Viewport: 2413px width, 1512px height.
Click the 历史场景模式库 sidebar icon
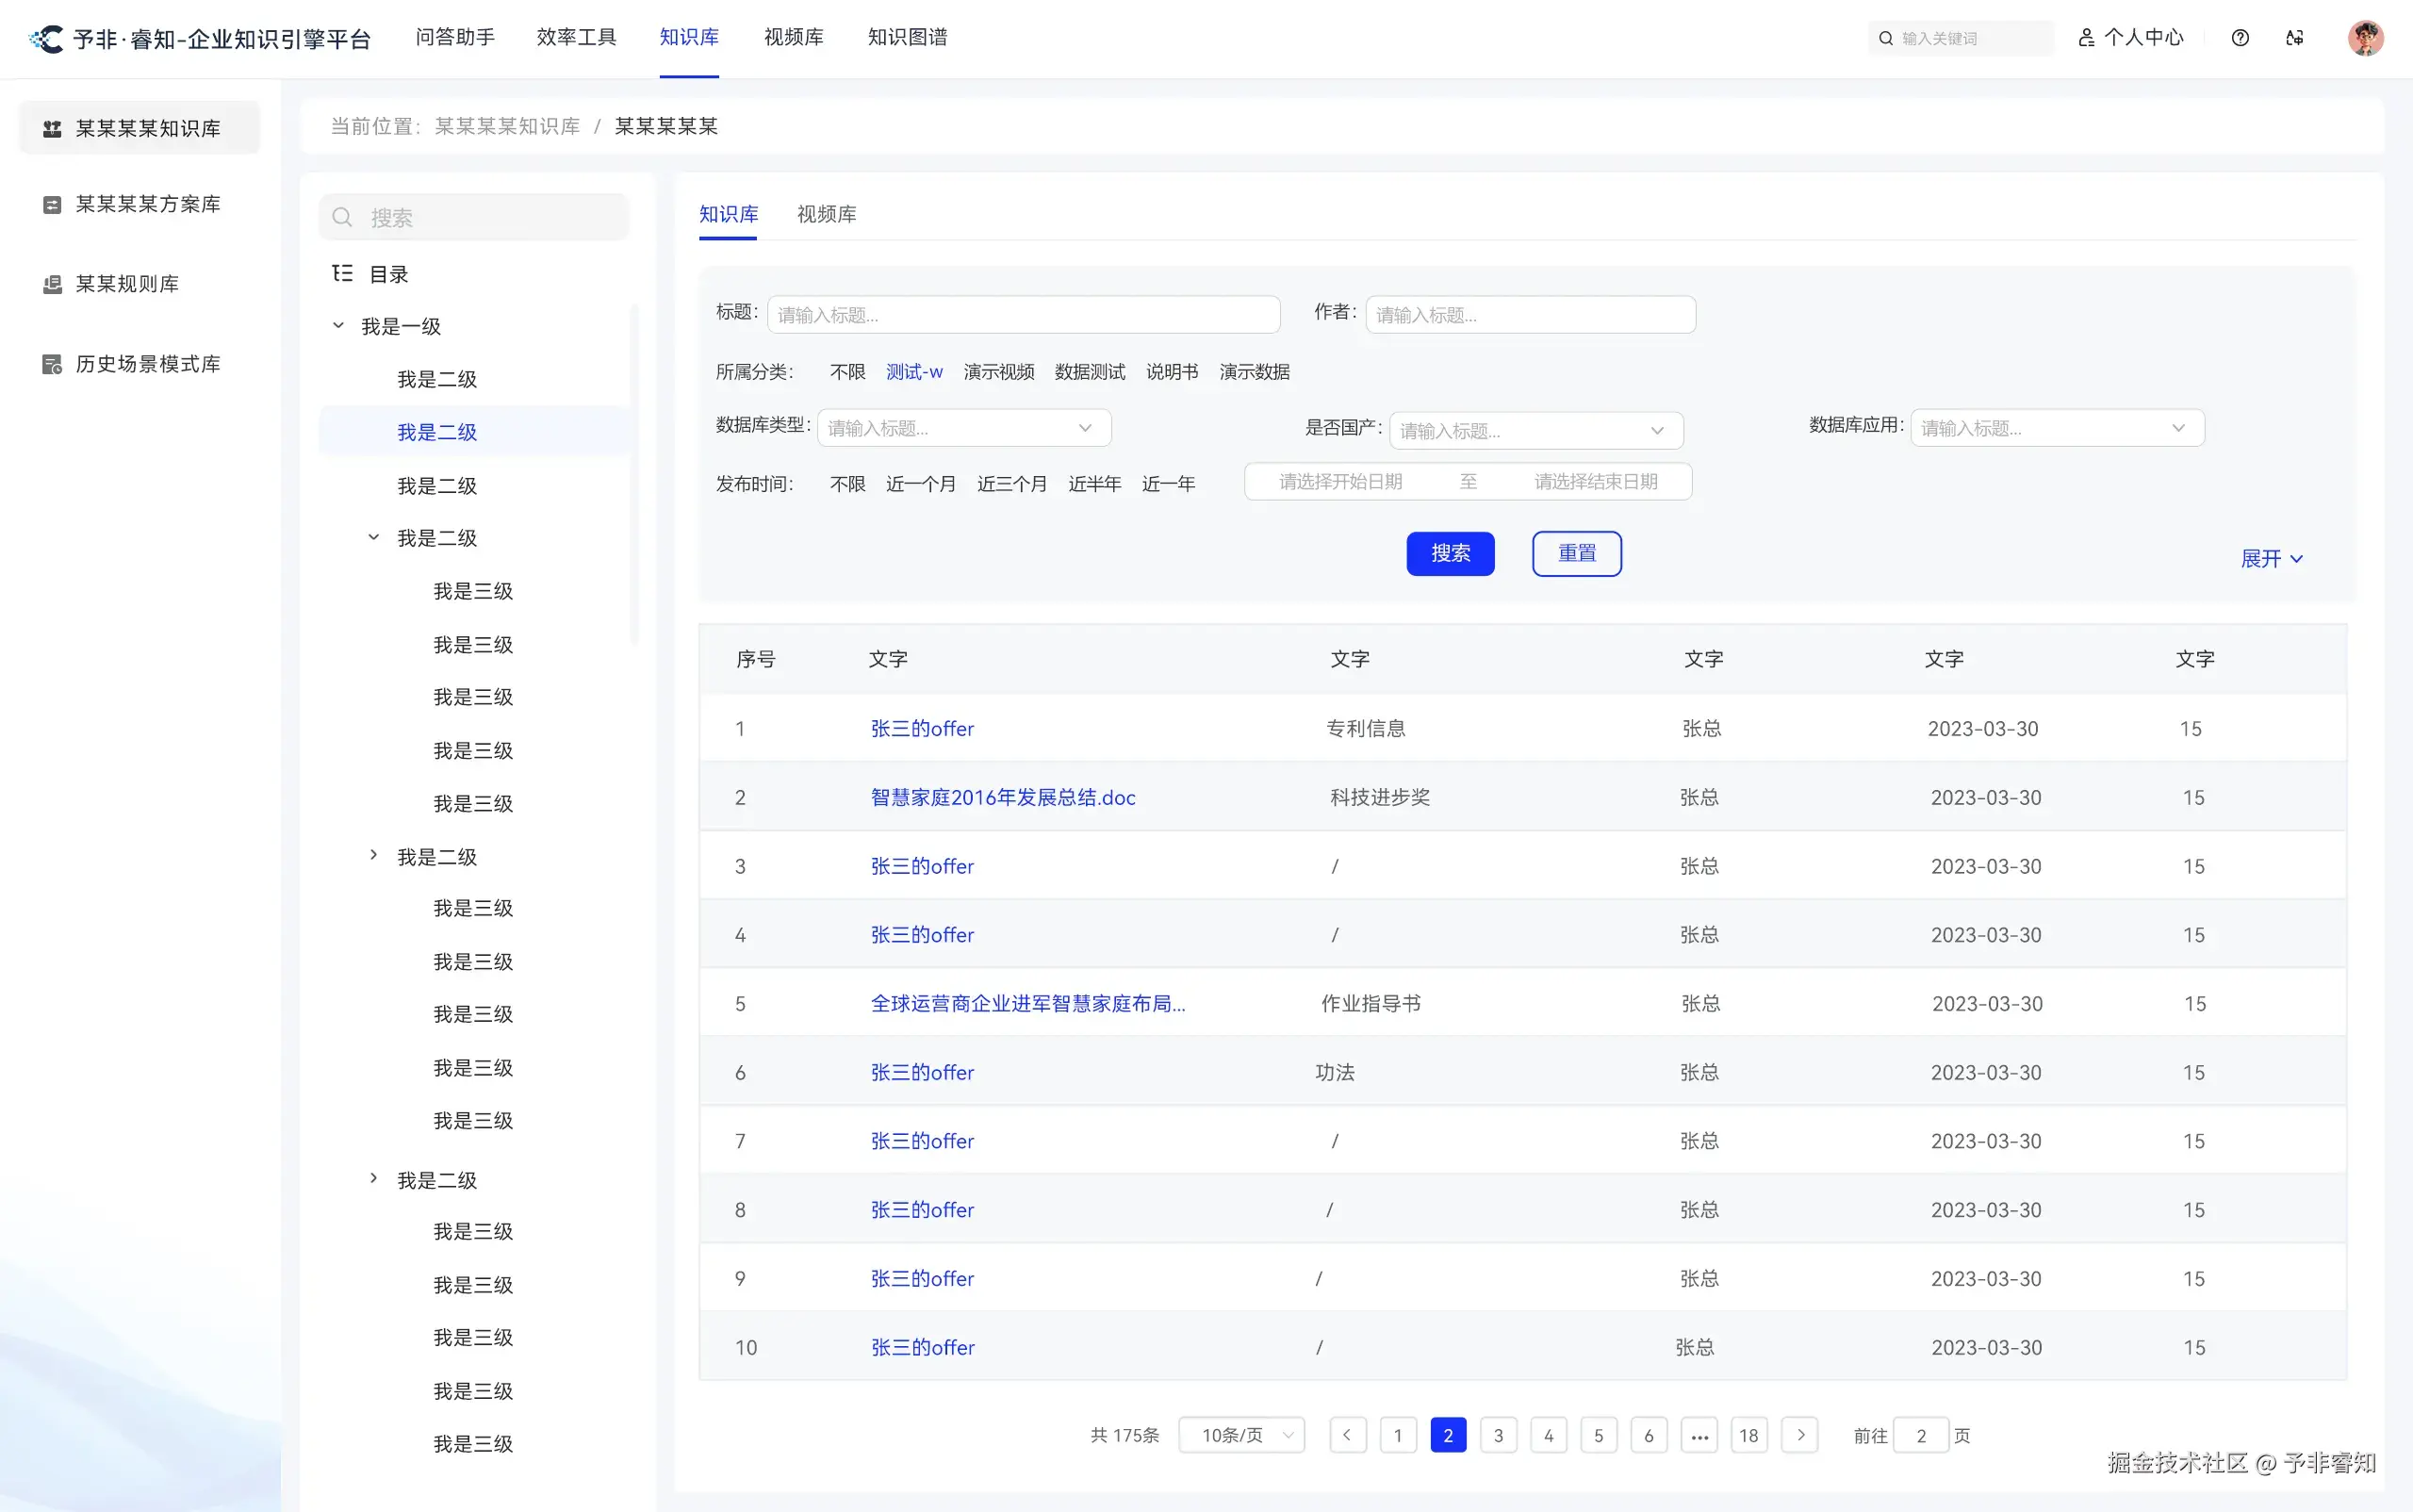52,364
